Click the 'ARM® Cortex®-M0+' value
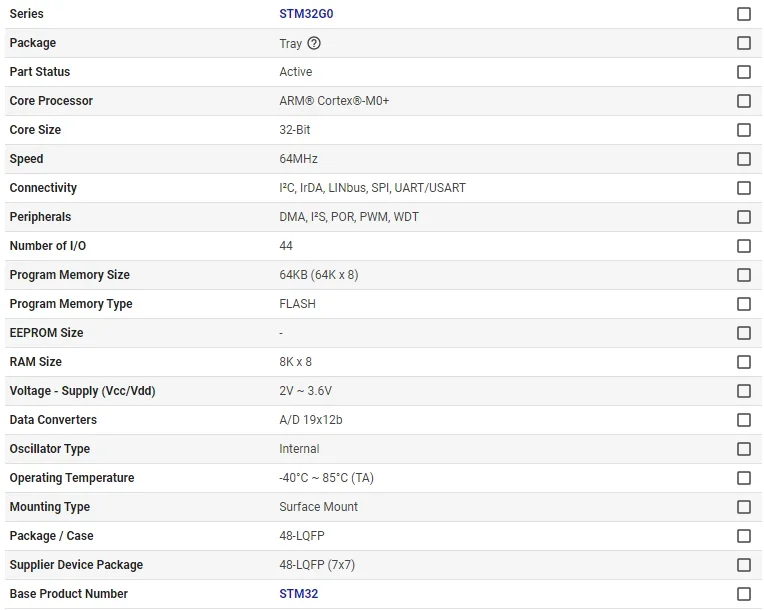 pyautogui.click(x=334, y=101)
